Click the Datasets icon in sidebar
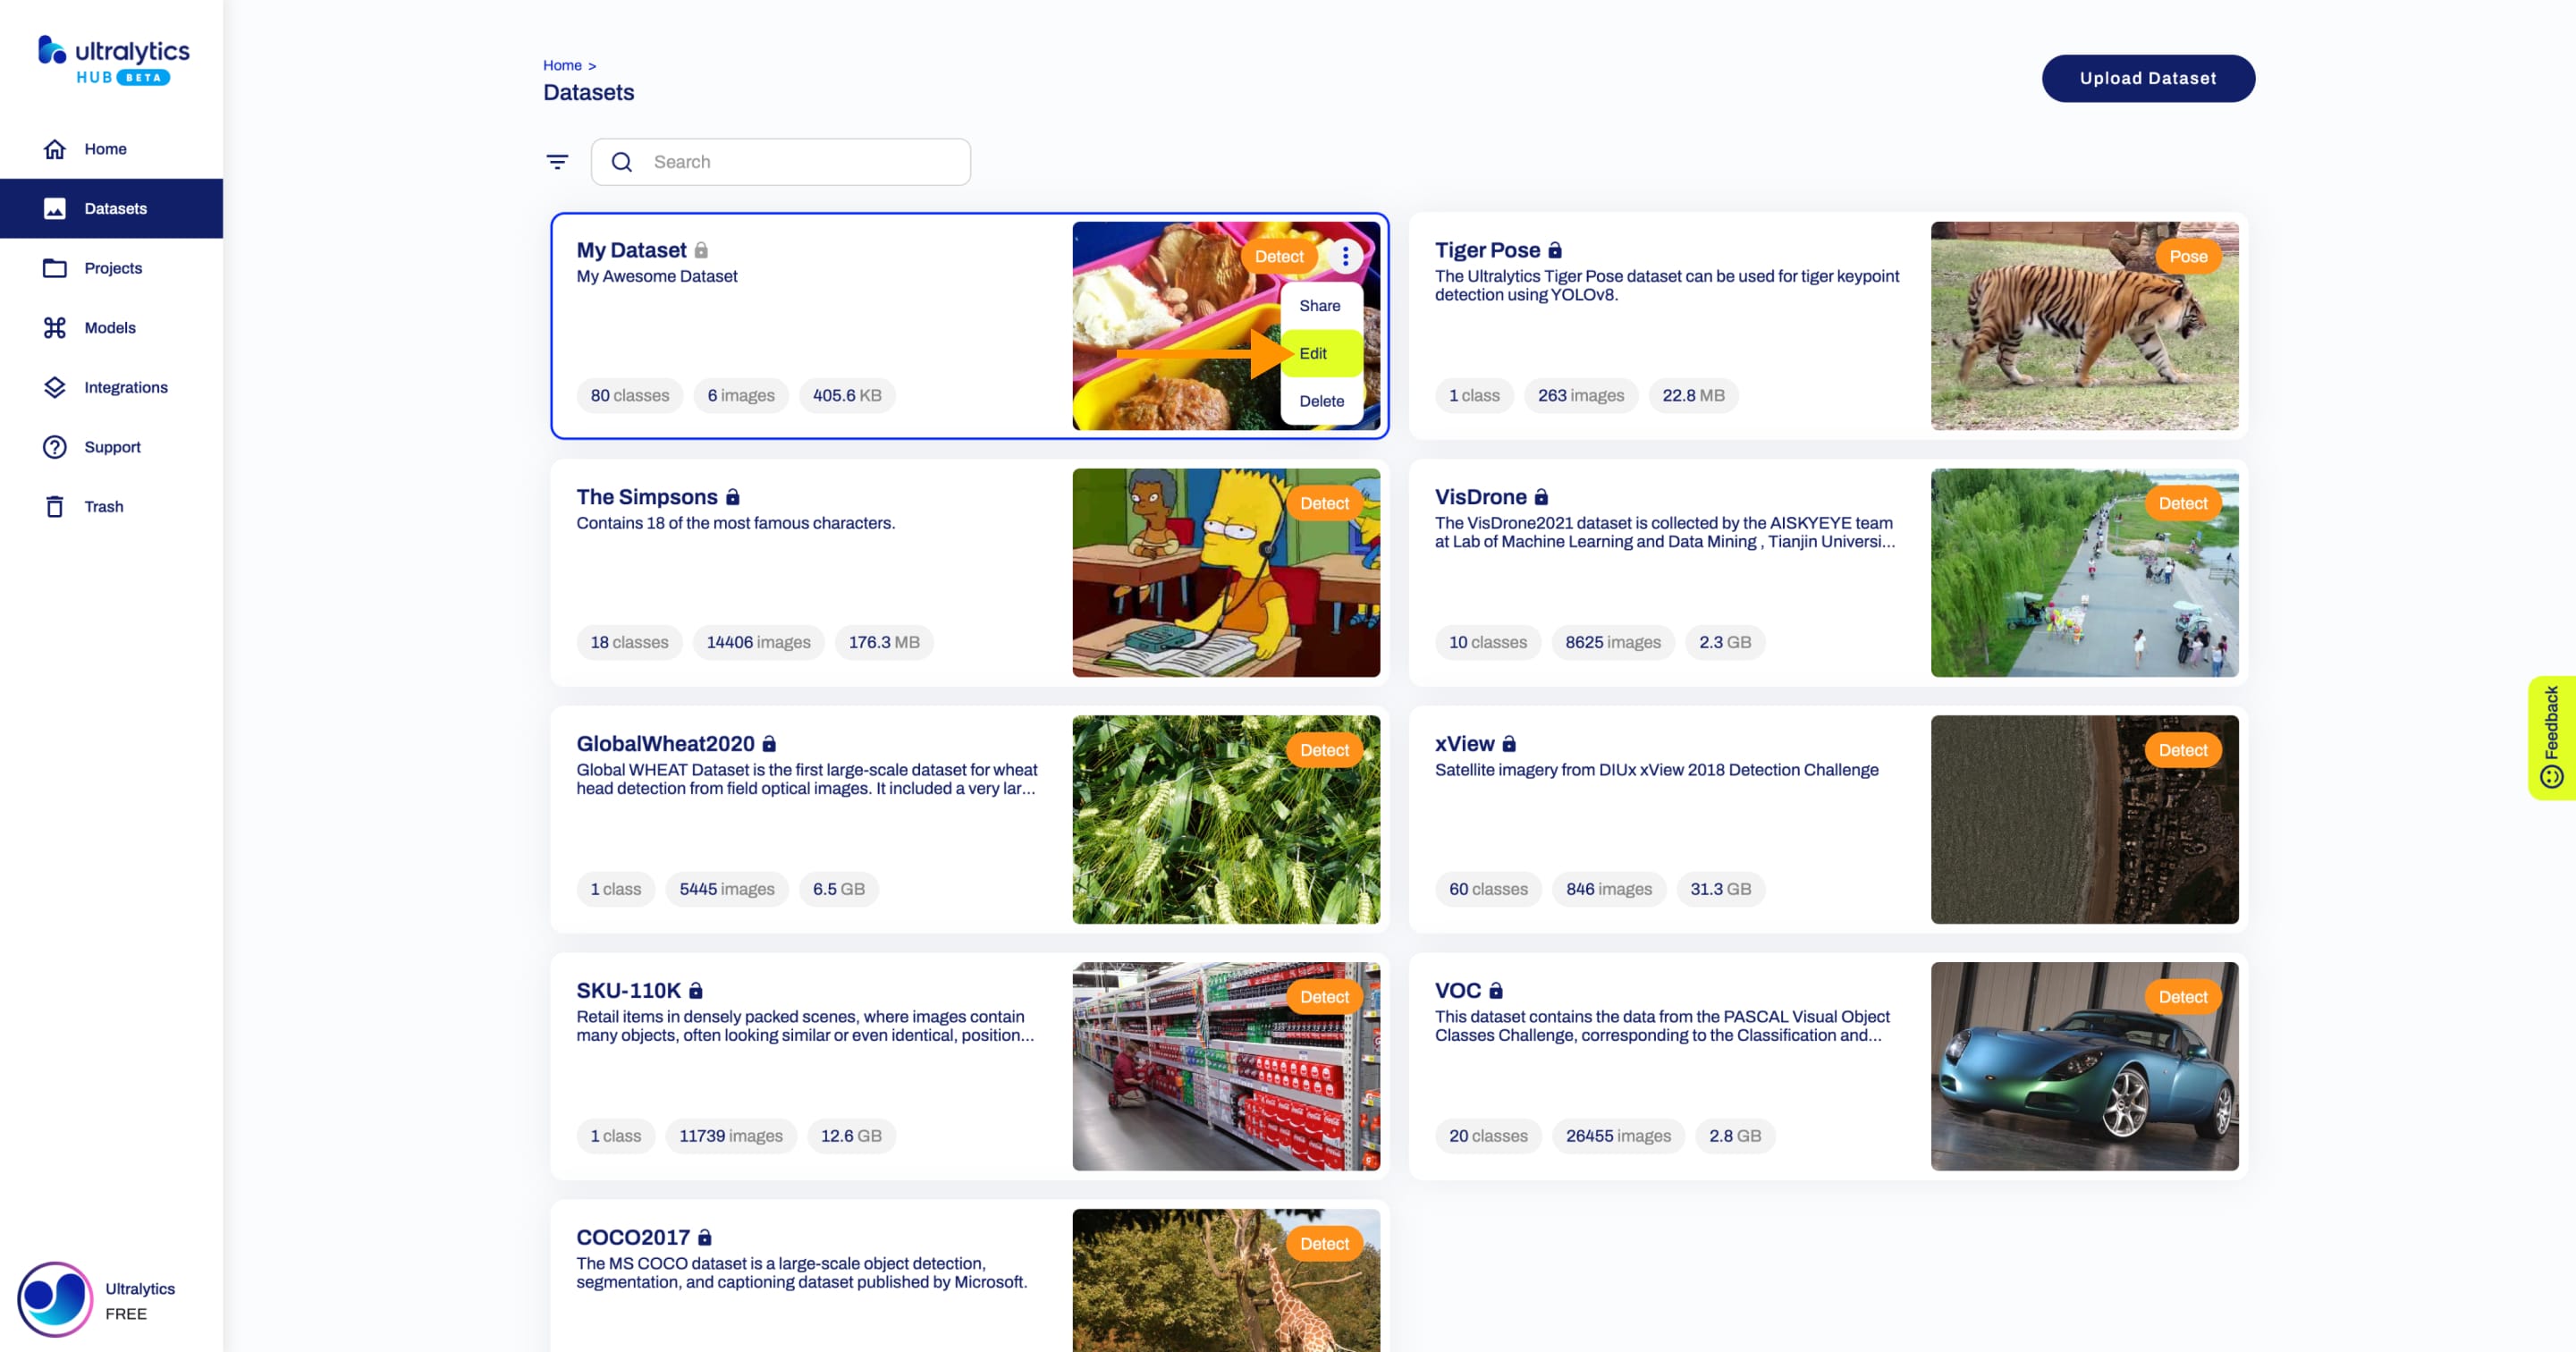 click(55, 207)
